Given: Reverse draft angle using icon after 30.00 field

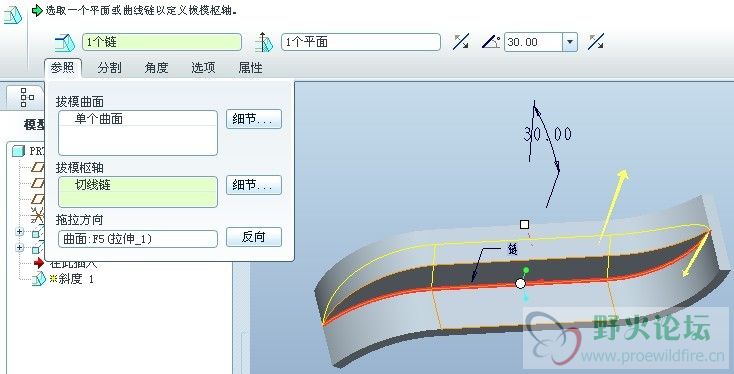Looking at the screenshot, I should 595,42.
